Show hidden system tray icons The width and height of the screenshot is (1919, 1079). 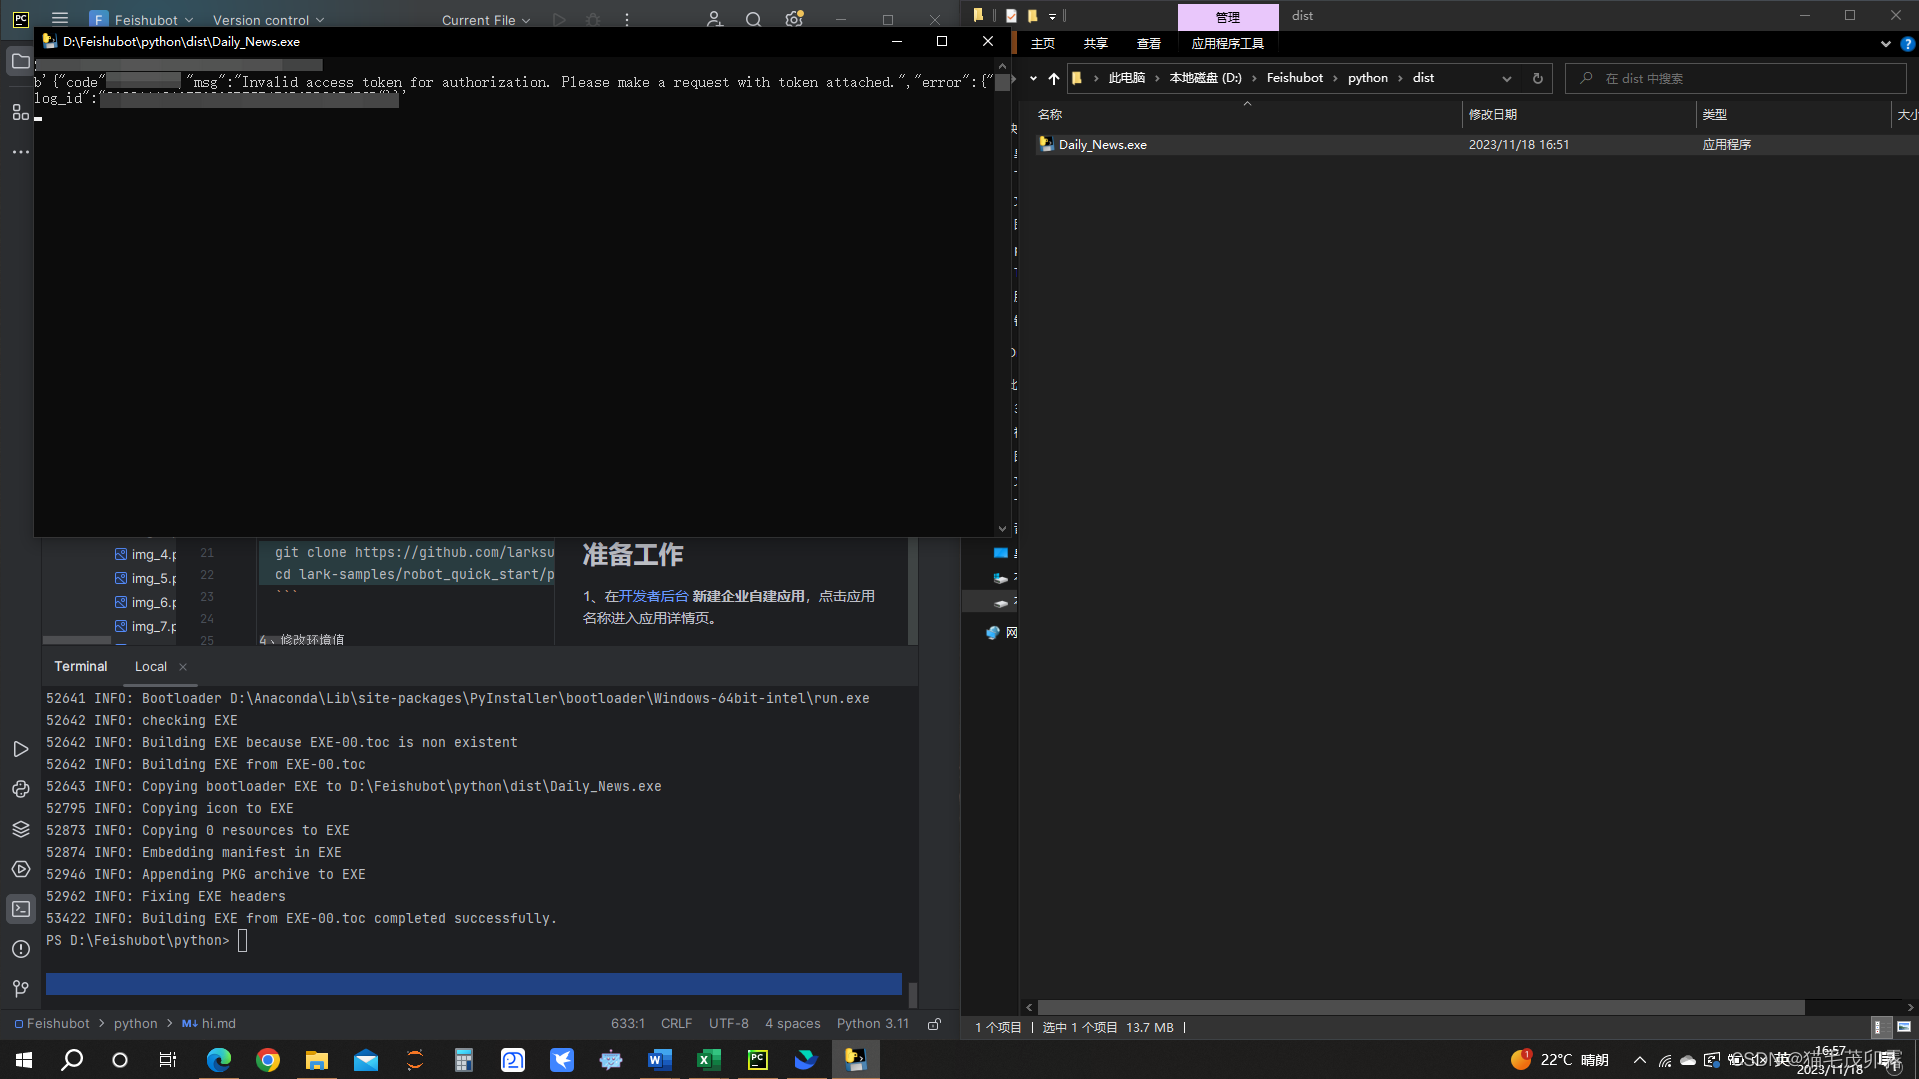coord(1639,1059)
